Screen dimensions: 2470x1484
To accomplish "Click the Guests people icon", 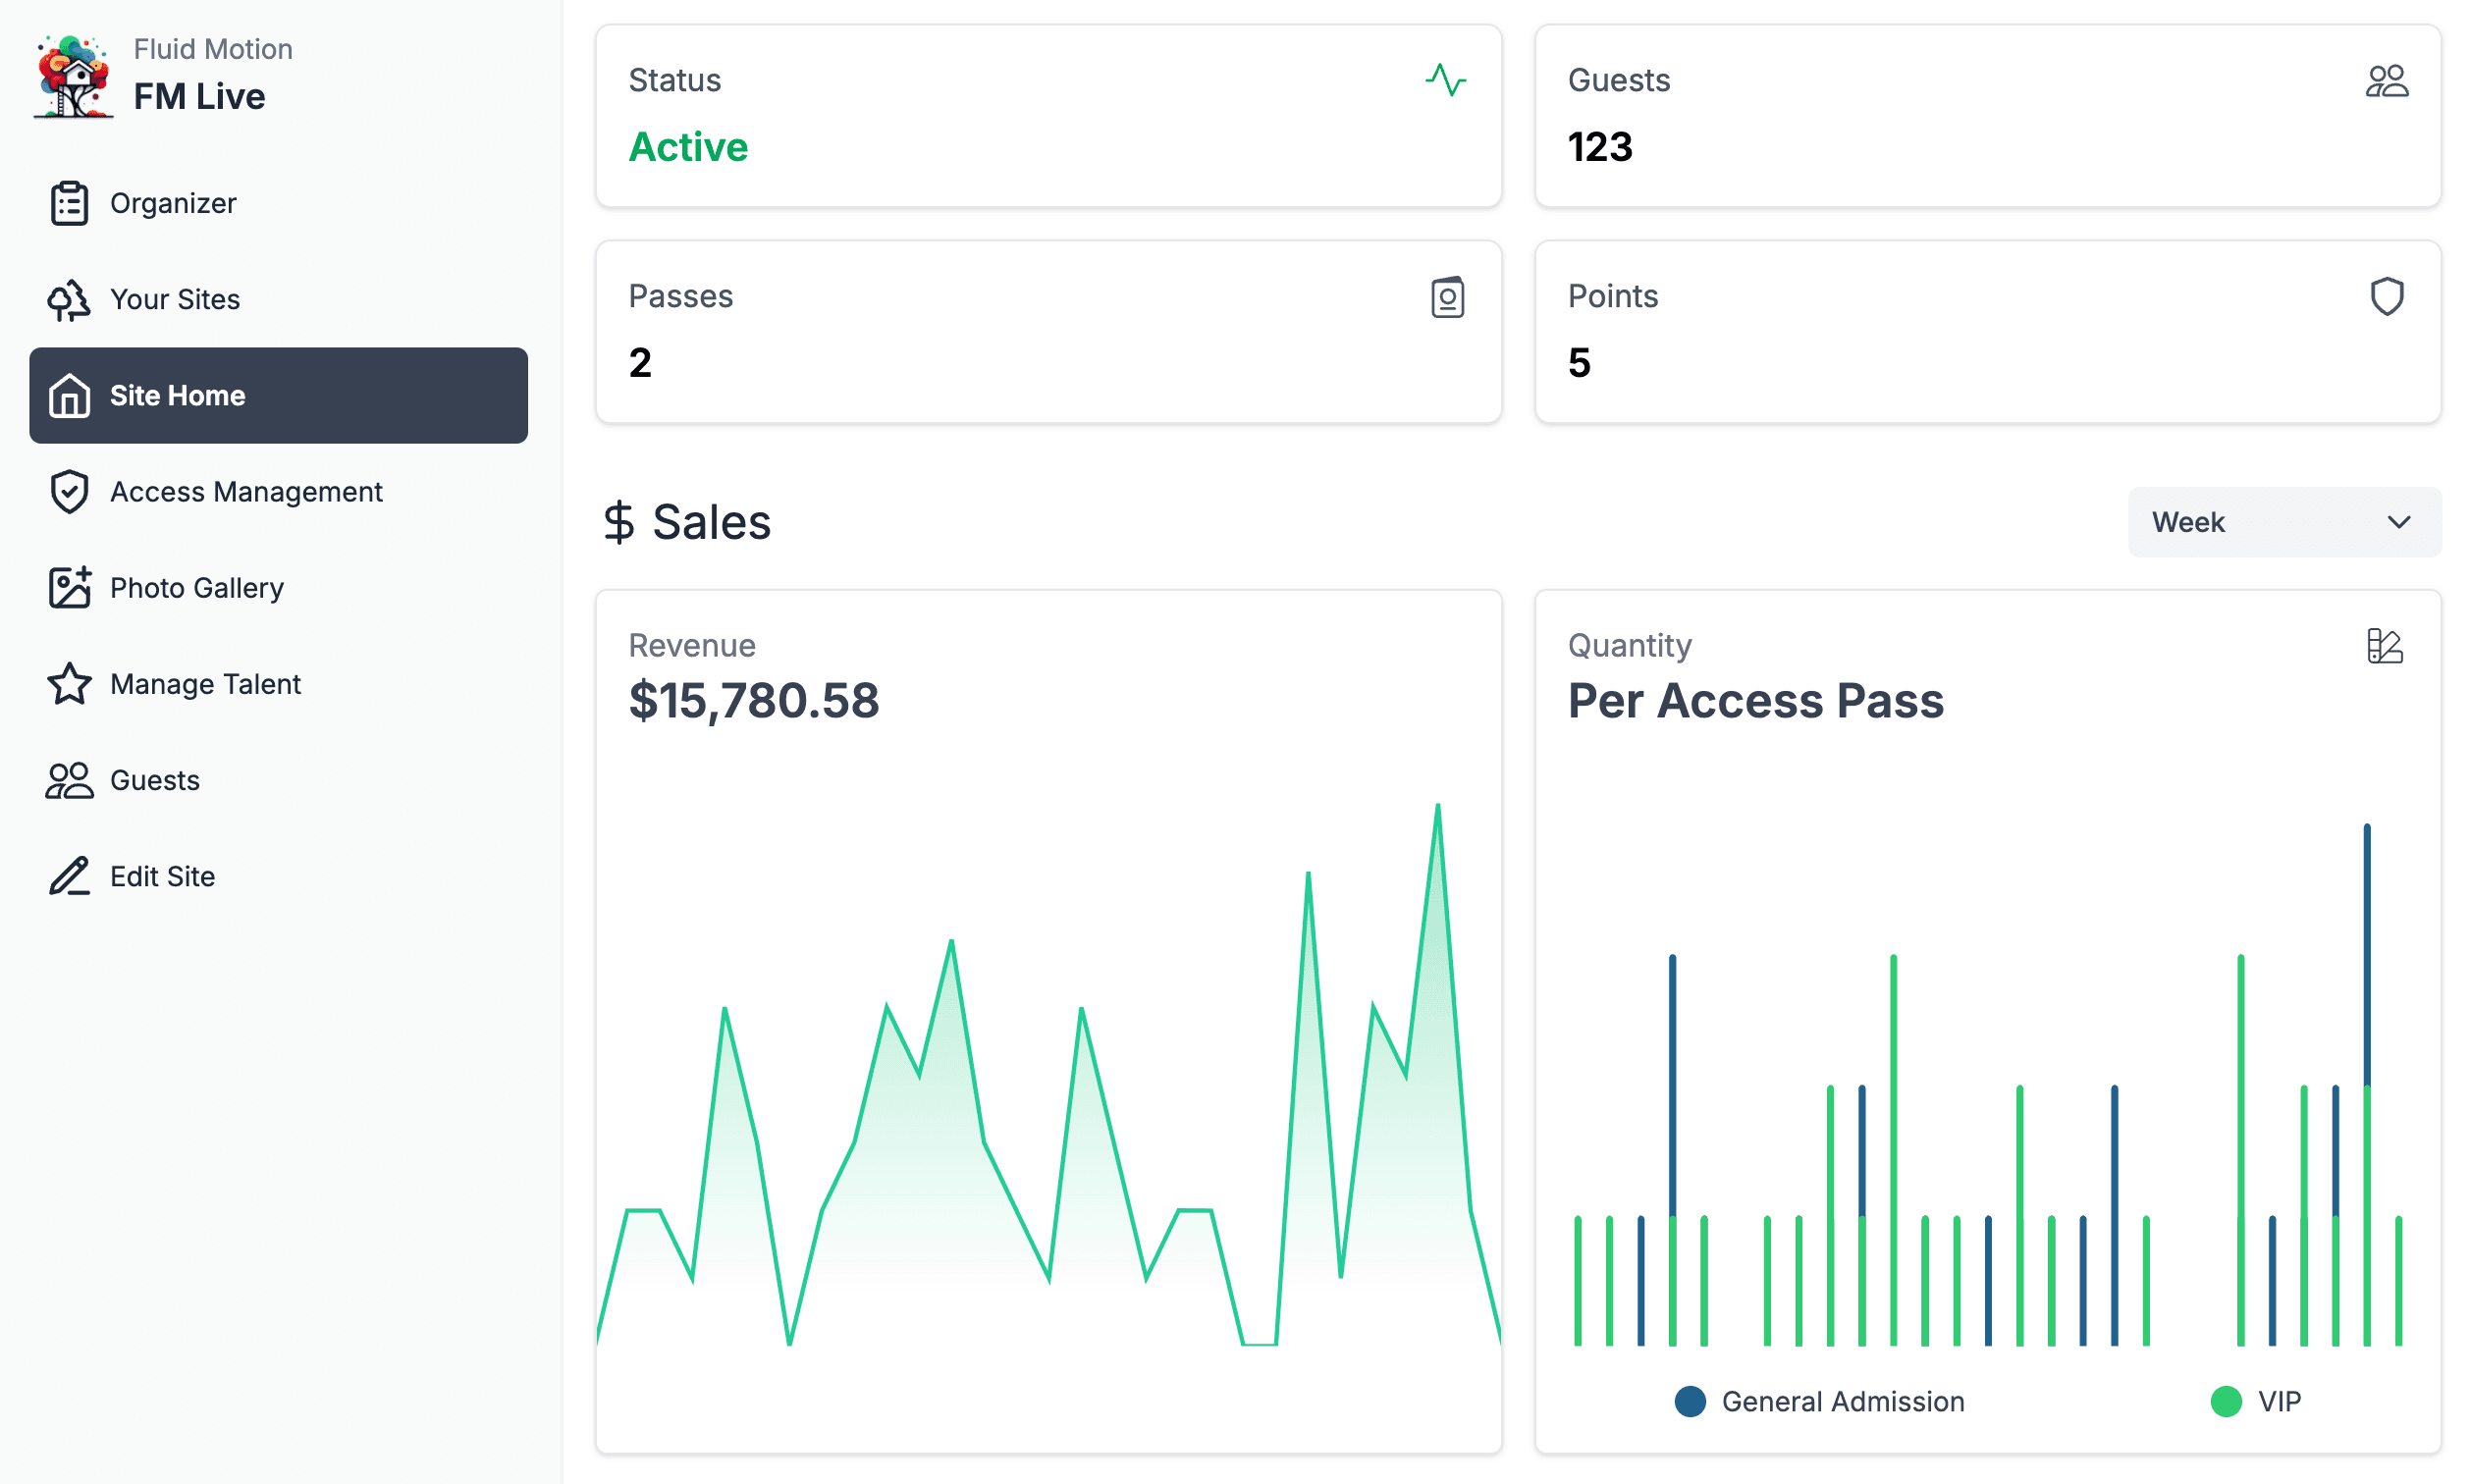I will pyautogui.click(x=2388, y=79).
